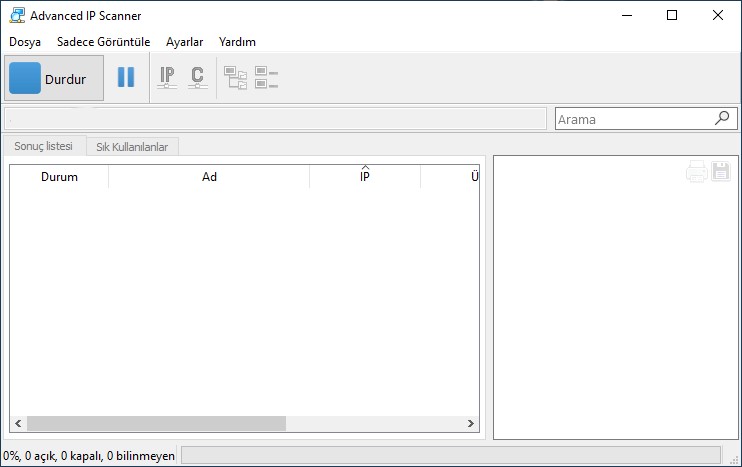The width and height of the screenshot is (742, 467).
Task: Open the Sadece Görüntüle menu
Action: tap(104, 42)
